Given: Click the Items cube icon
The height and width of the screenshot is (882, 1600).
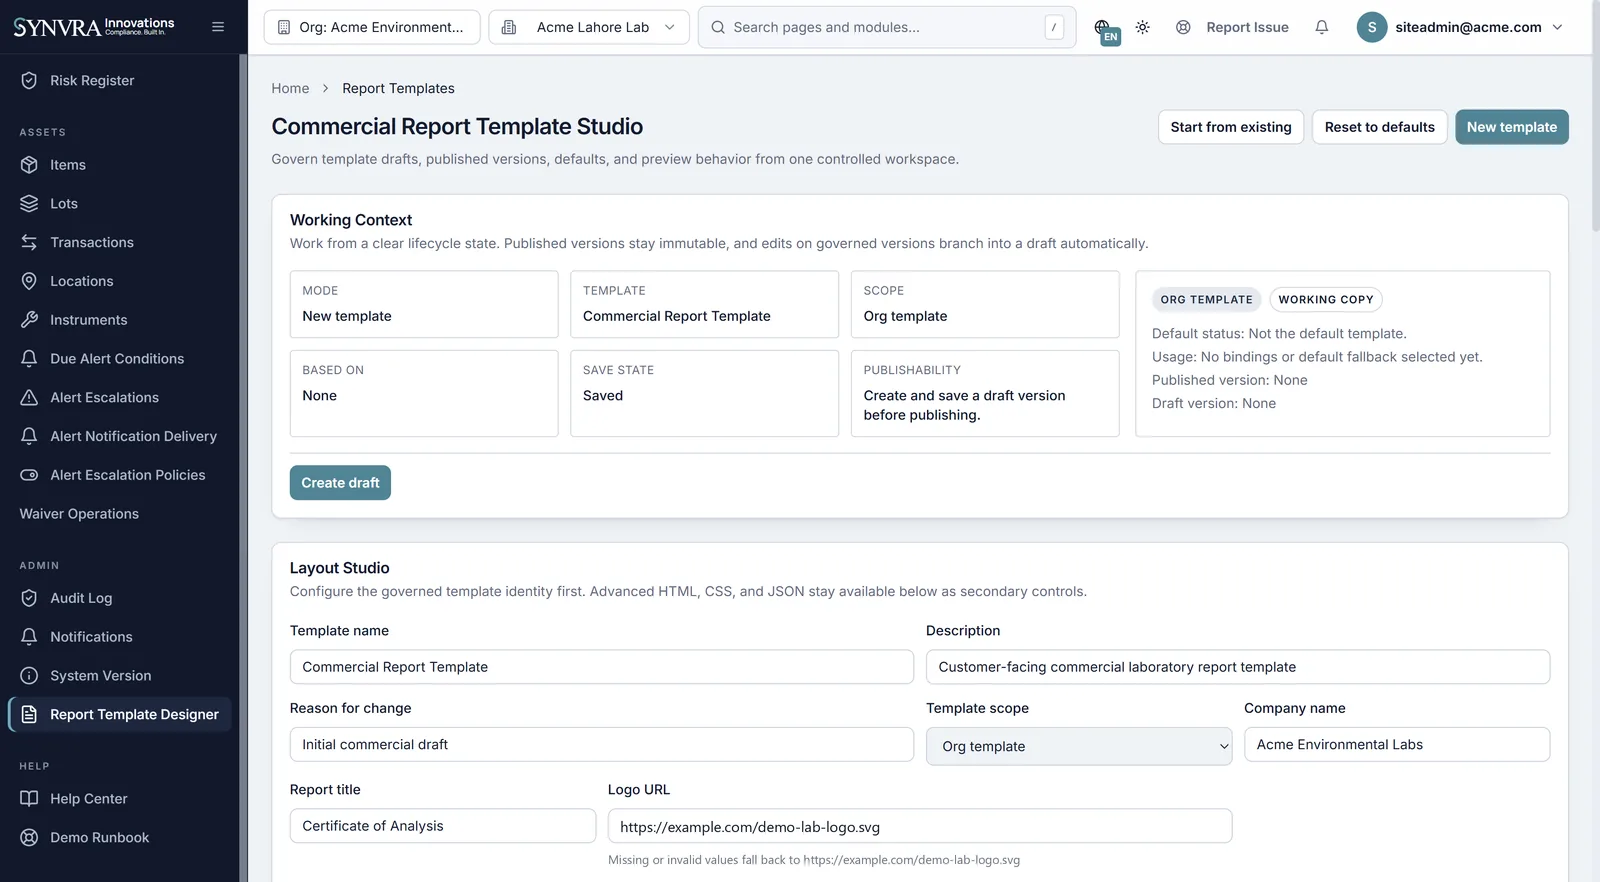Looking at the screenshot, I should [x=29, y=165].
